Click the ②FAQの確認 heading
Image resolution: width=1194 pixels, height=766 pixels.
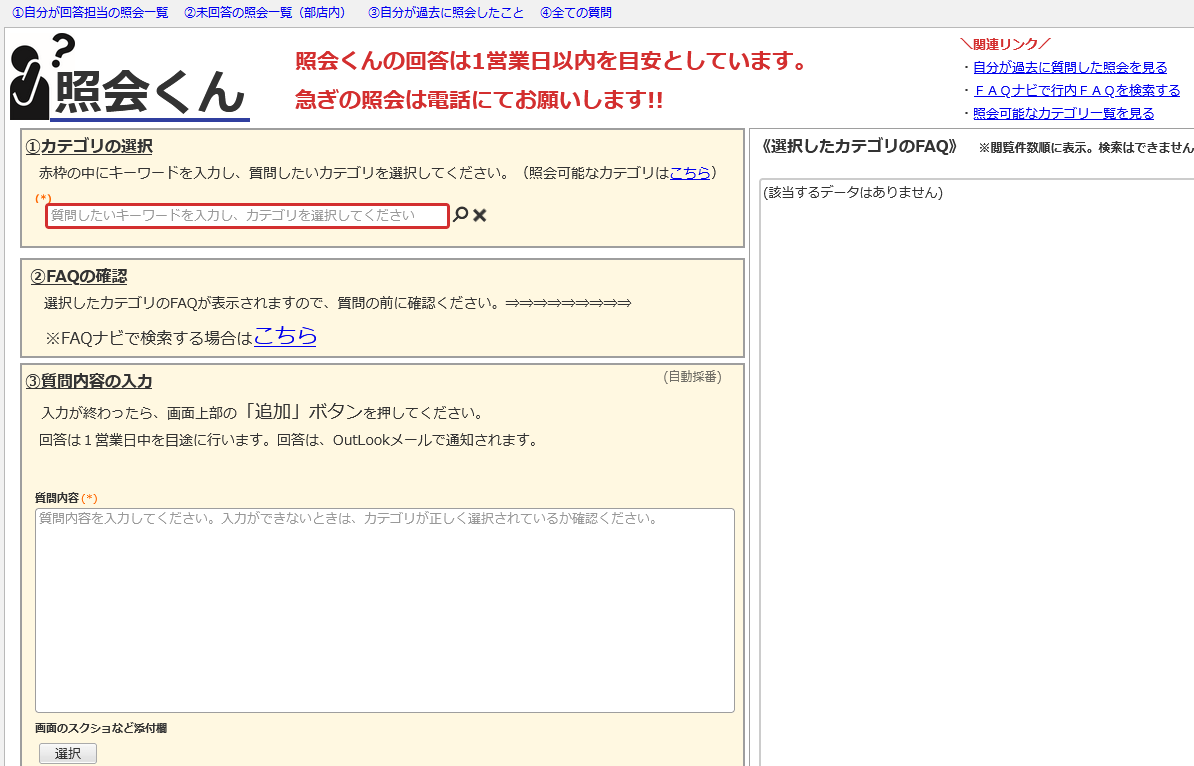pos(79,276)
